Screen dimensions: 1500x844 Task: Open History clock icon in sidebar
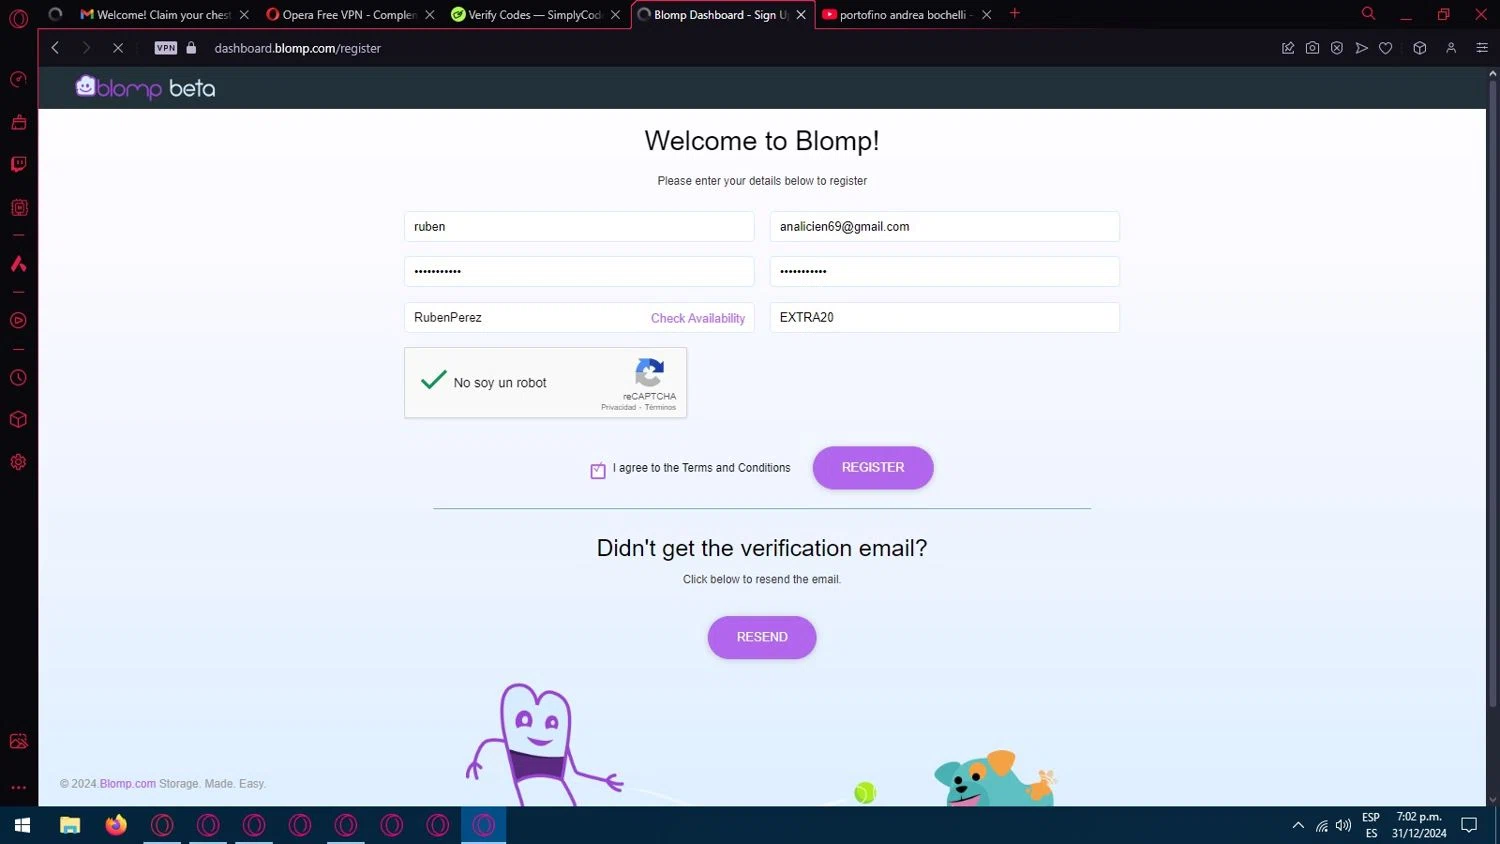point(18,378)
